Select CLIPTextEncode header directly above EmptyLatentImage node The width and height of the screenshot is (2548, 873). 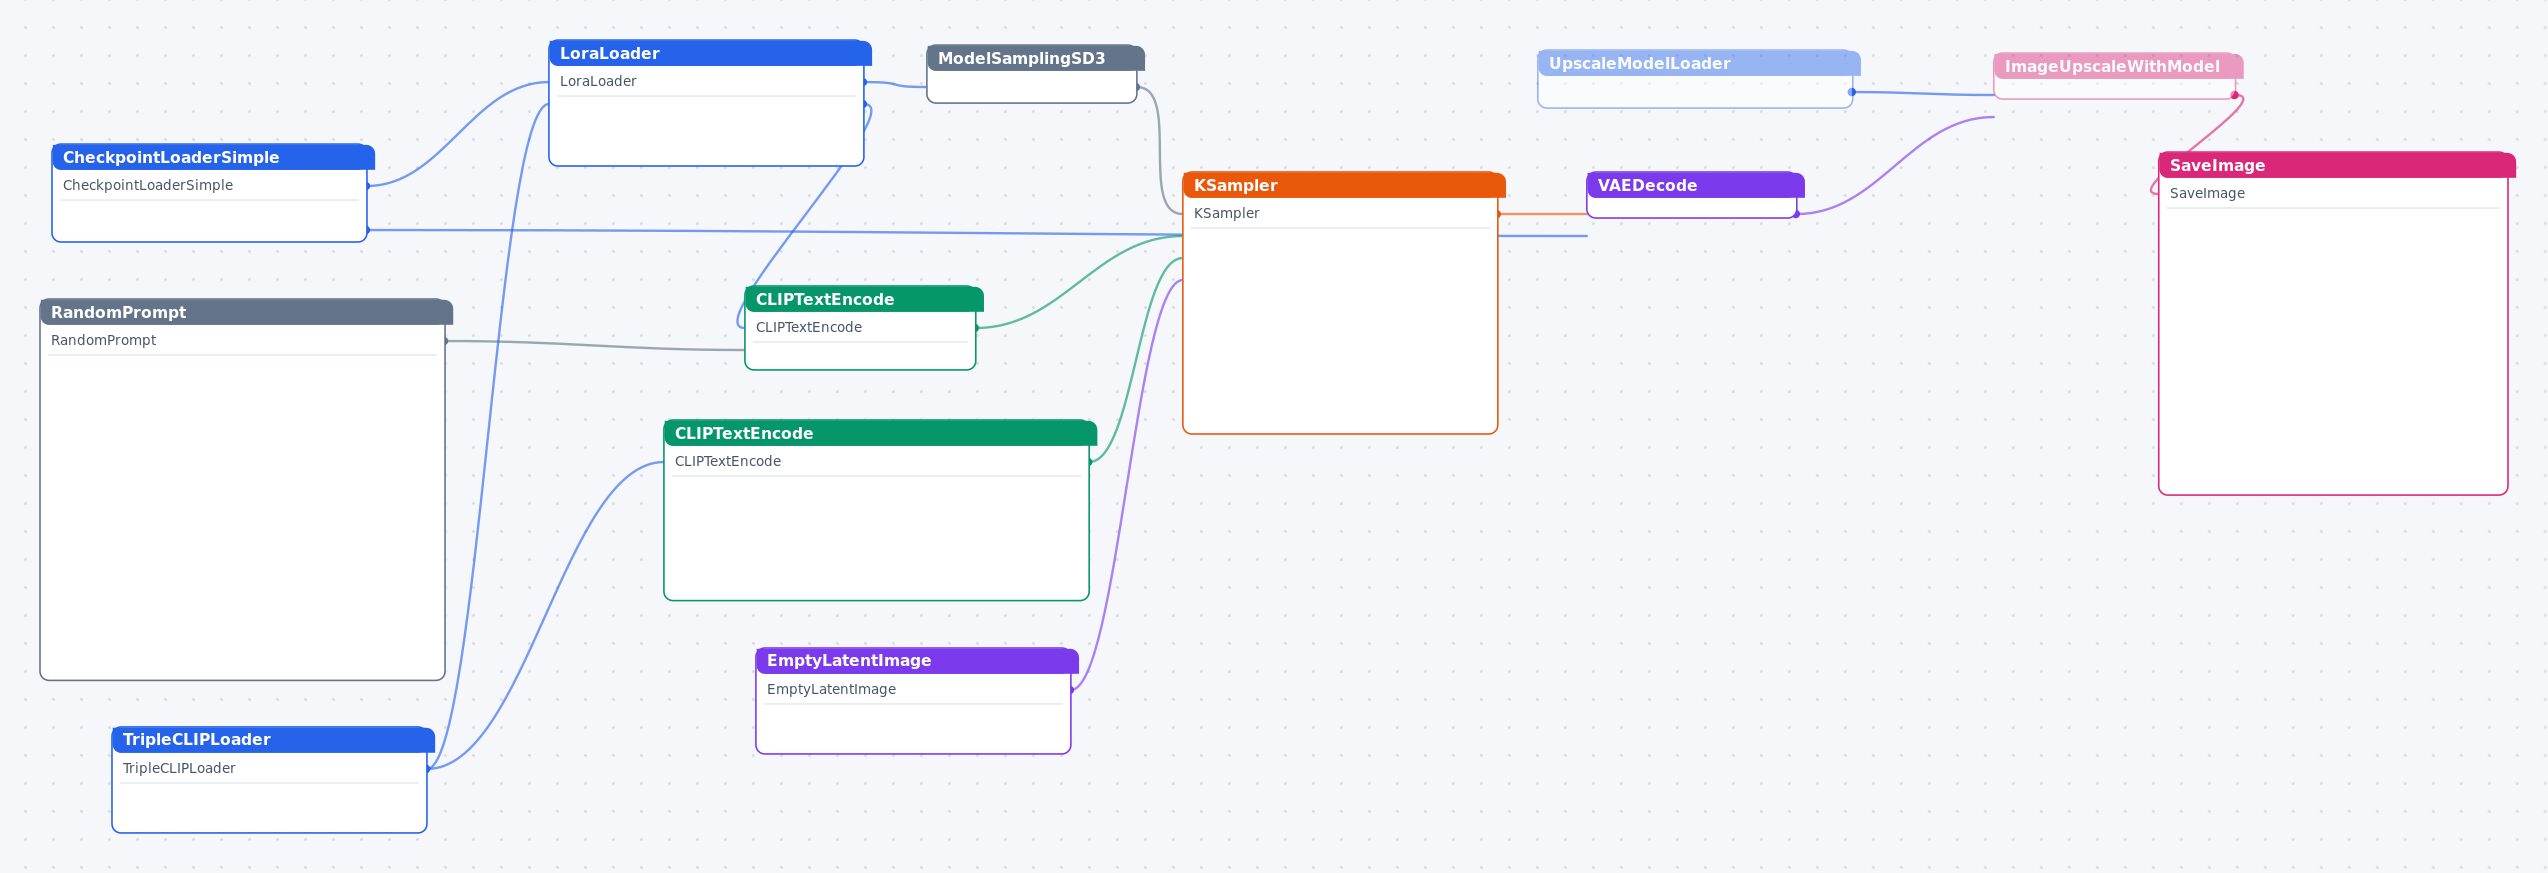880,433
